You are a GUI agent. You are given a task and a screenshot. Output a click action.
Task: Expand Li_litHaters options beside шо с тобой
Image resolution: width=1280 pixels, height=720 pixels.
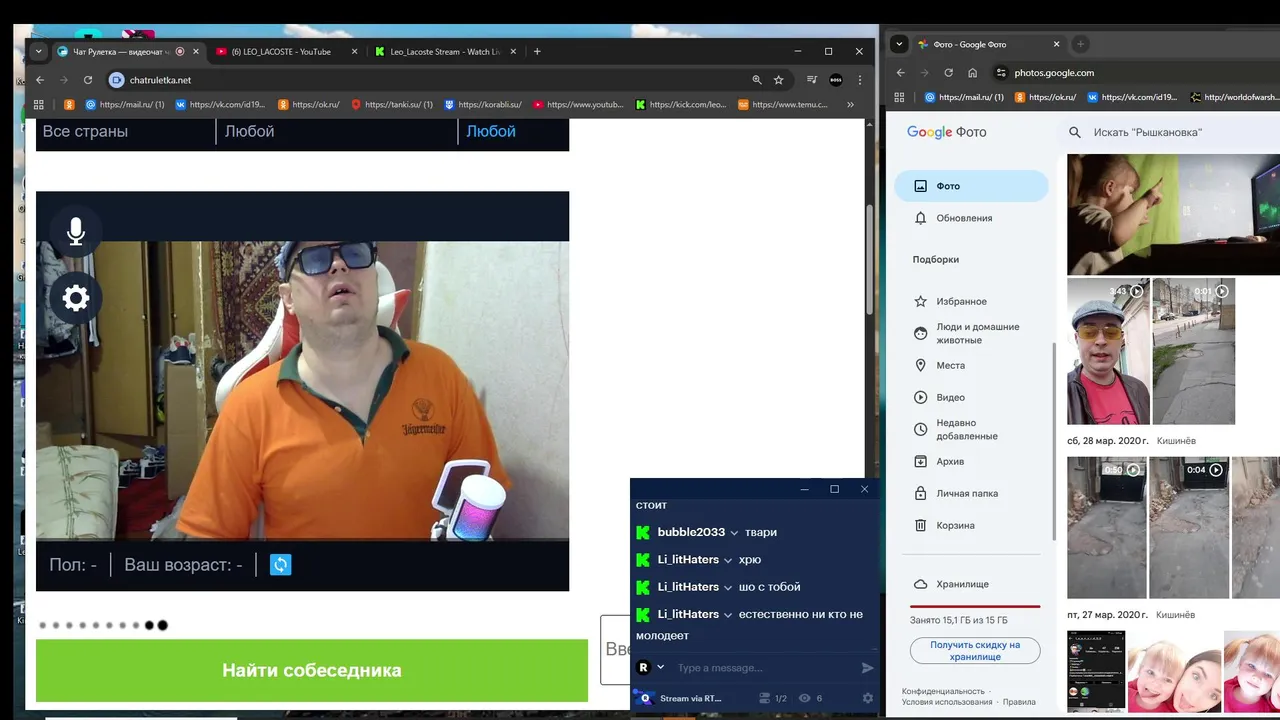click(728, 587)
